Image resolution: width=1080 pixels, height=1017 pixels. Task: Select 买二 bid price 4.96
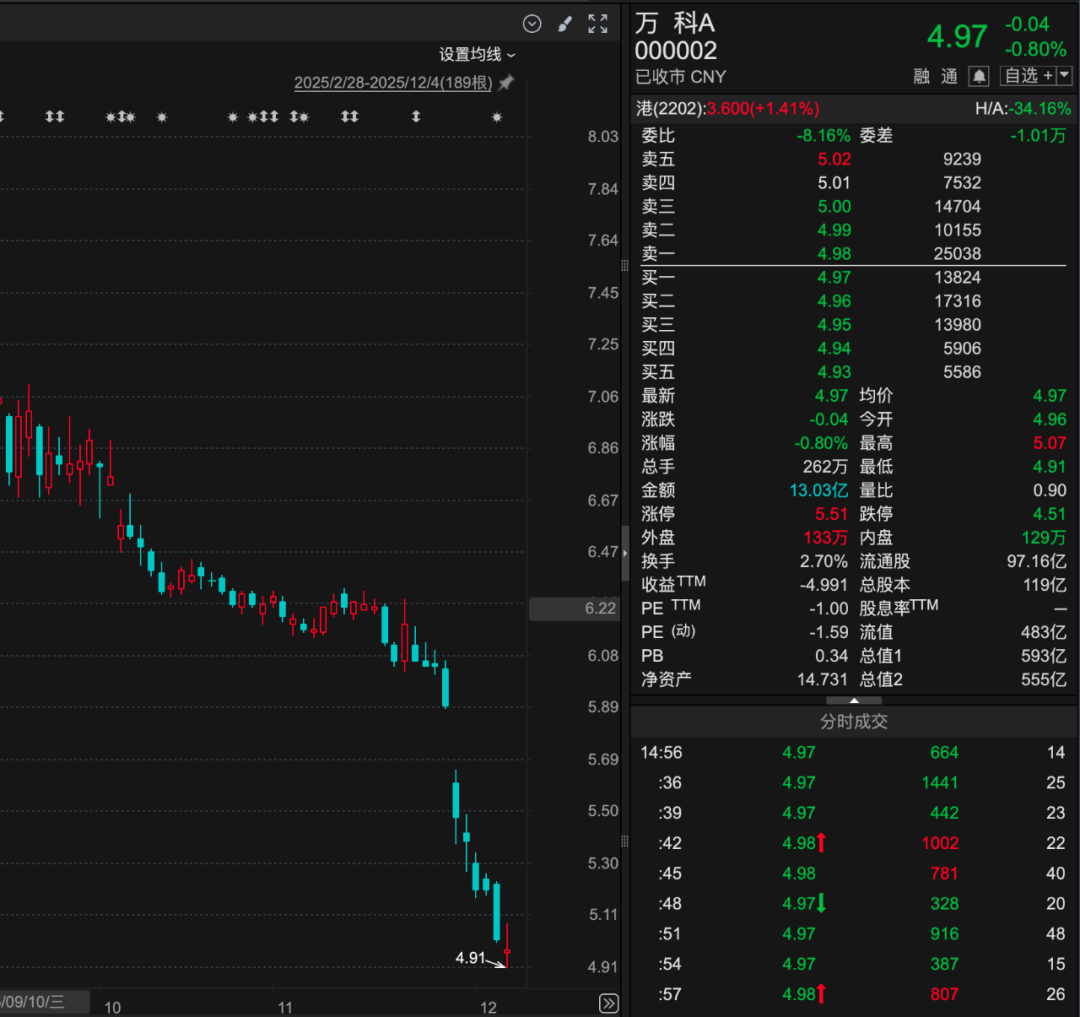point(834,302)
